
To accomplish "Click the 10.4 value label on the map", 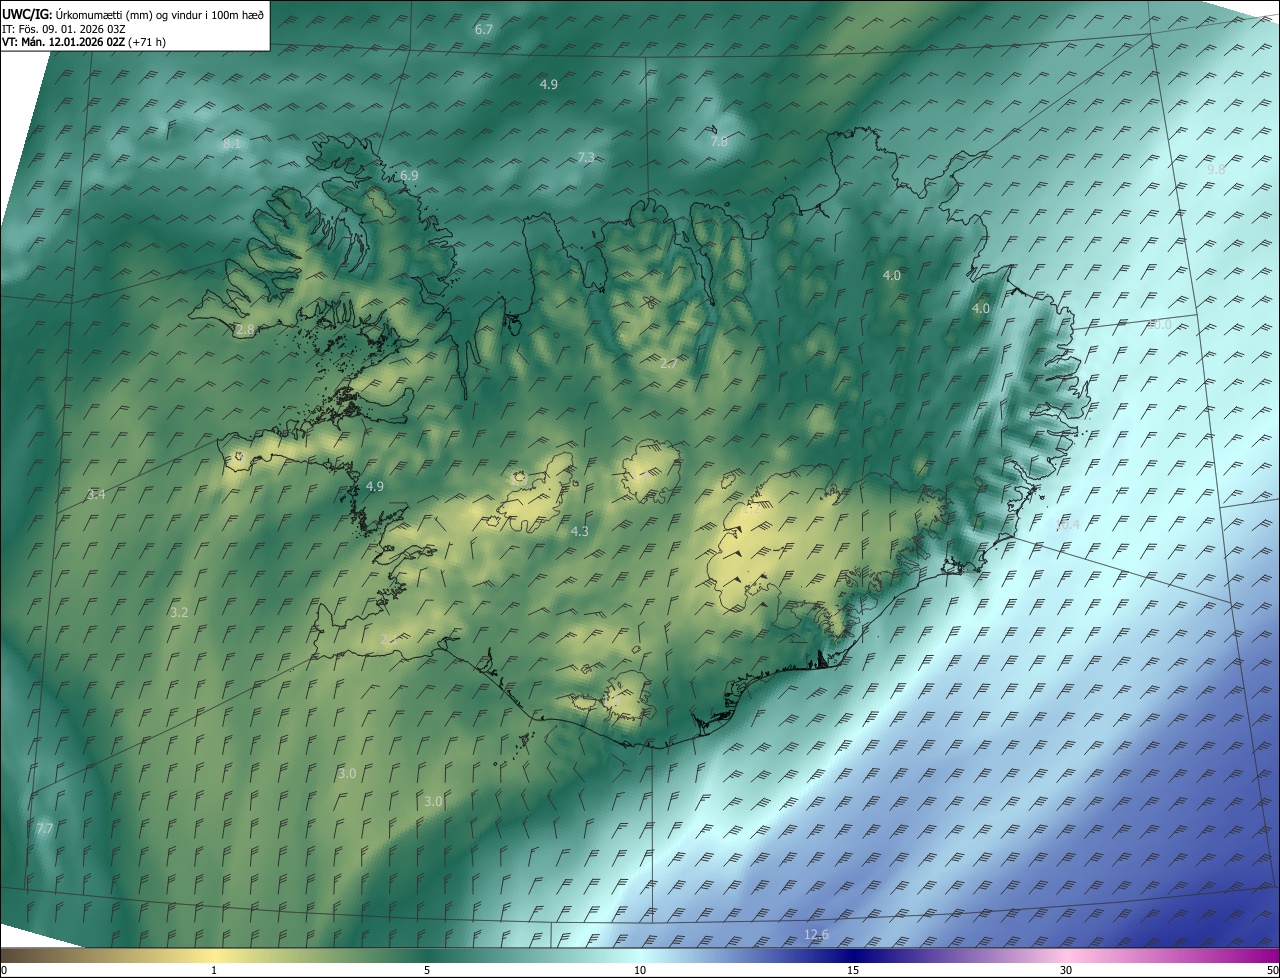I will pos(1068,524).
